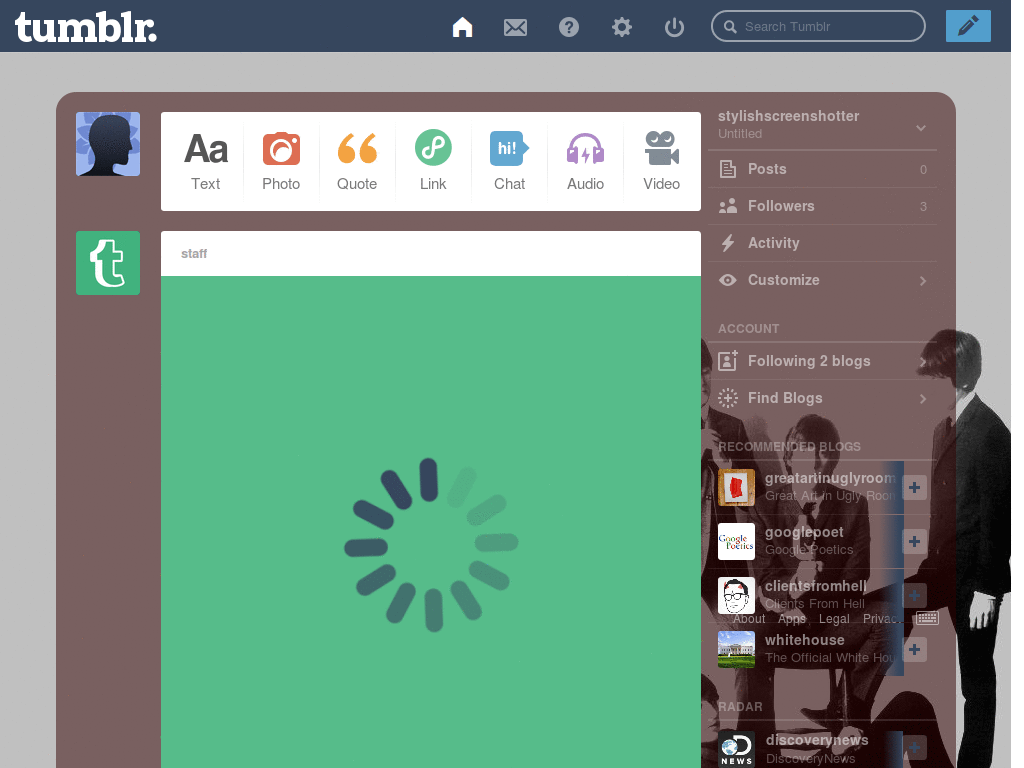Open the googlepoet blog link
The height and width of the screenshot is (768, 1024).
click(x=804, y=532)
